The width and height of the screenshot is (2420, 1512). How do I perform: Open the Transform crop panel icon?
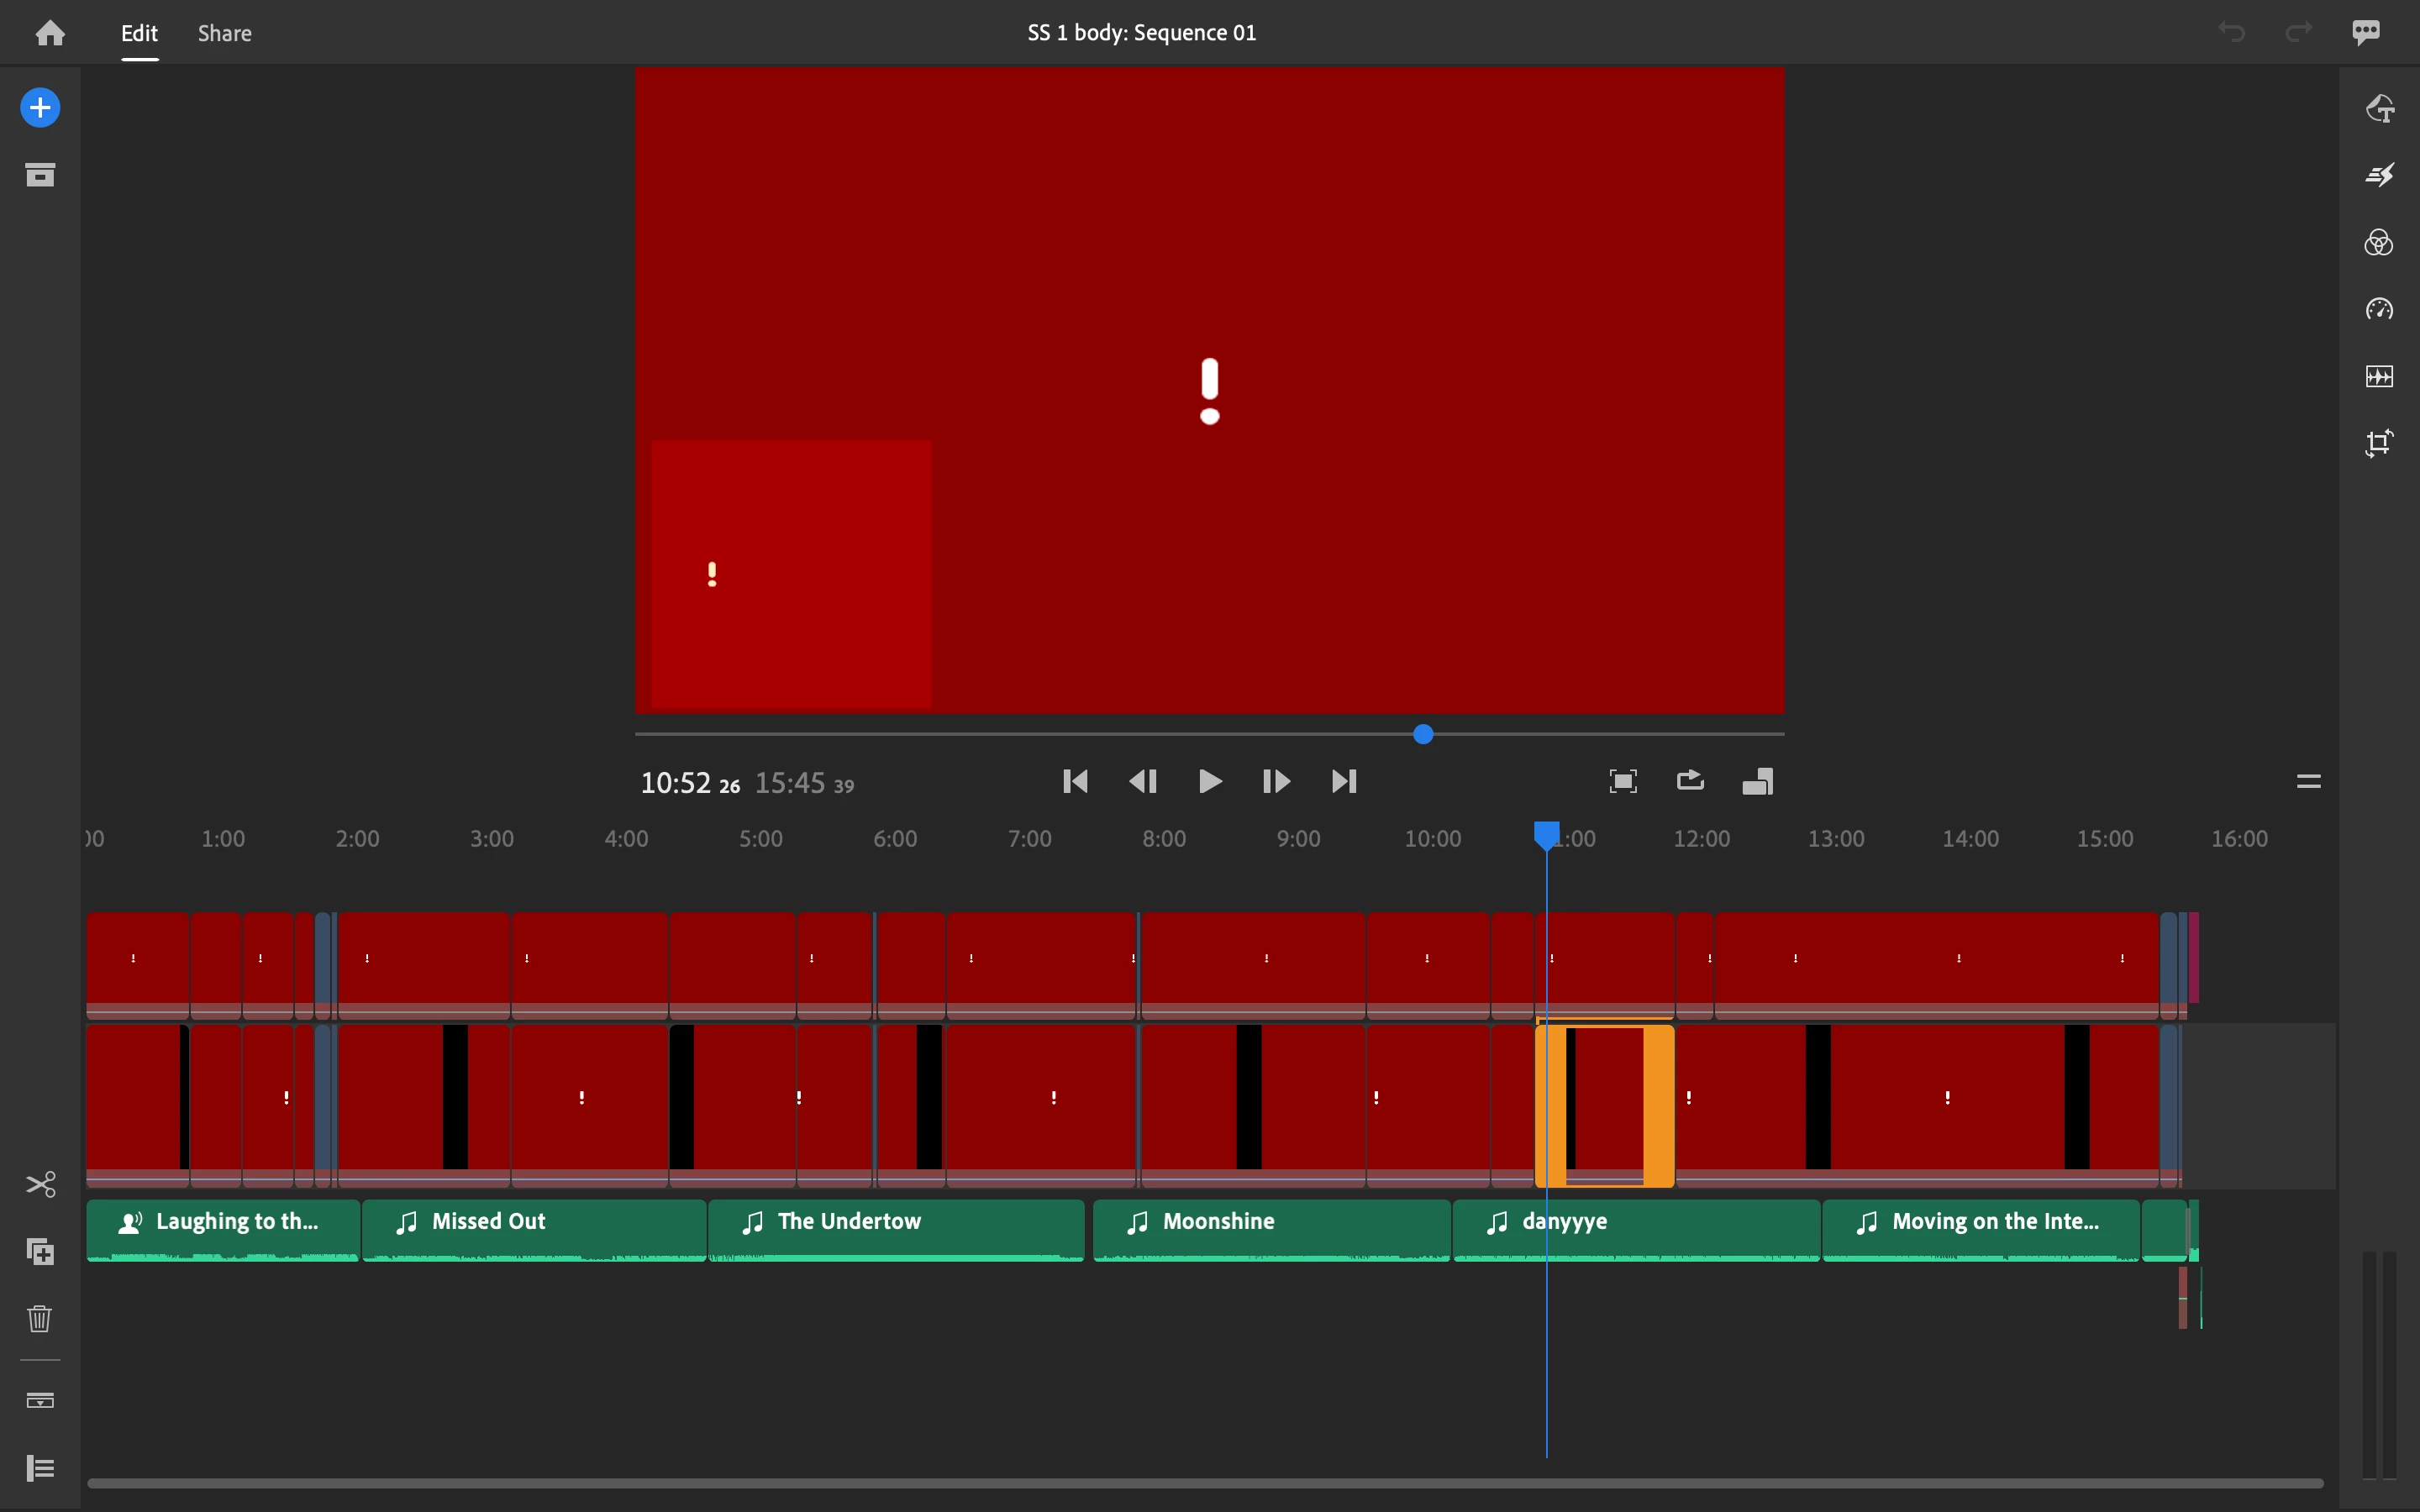2379,443
